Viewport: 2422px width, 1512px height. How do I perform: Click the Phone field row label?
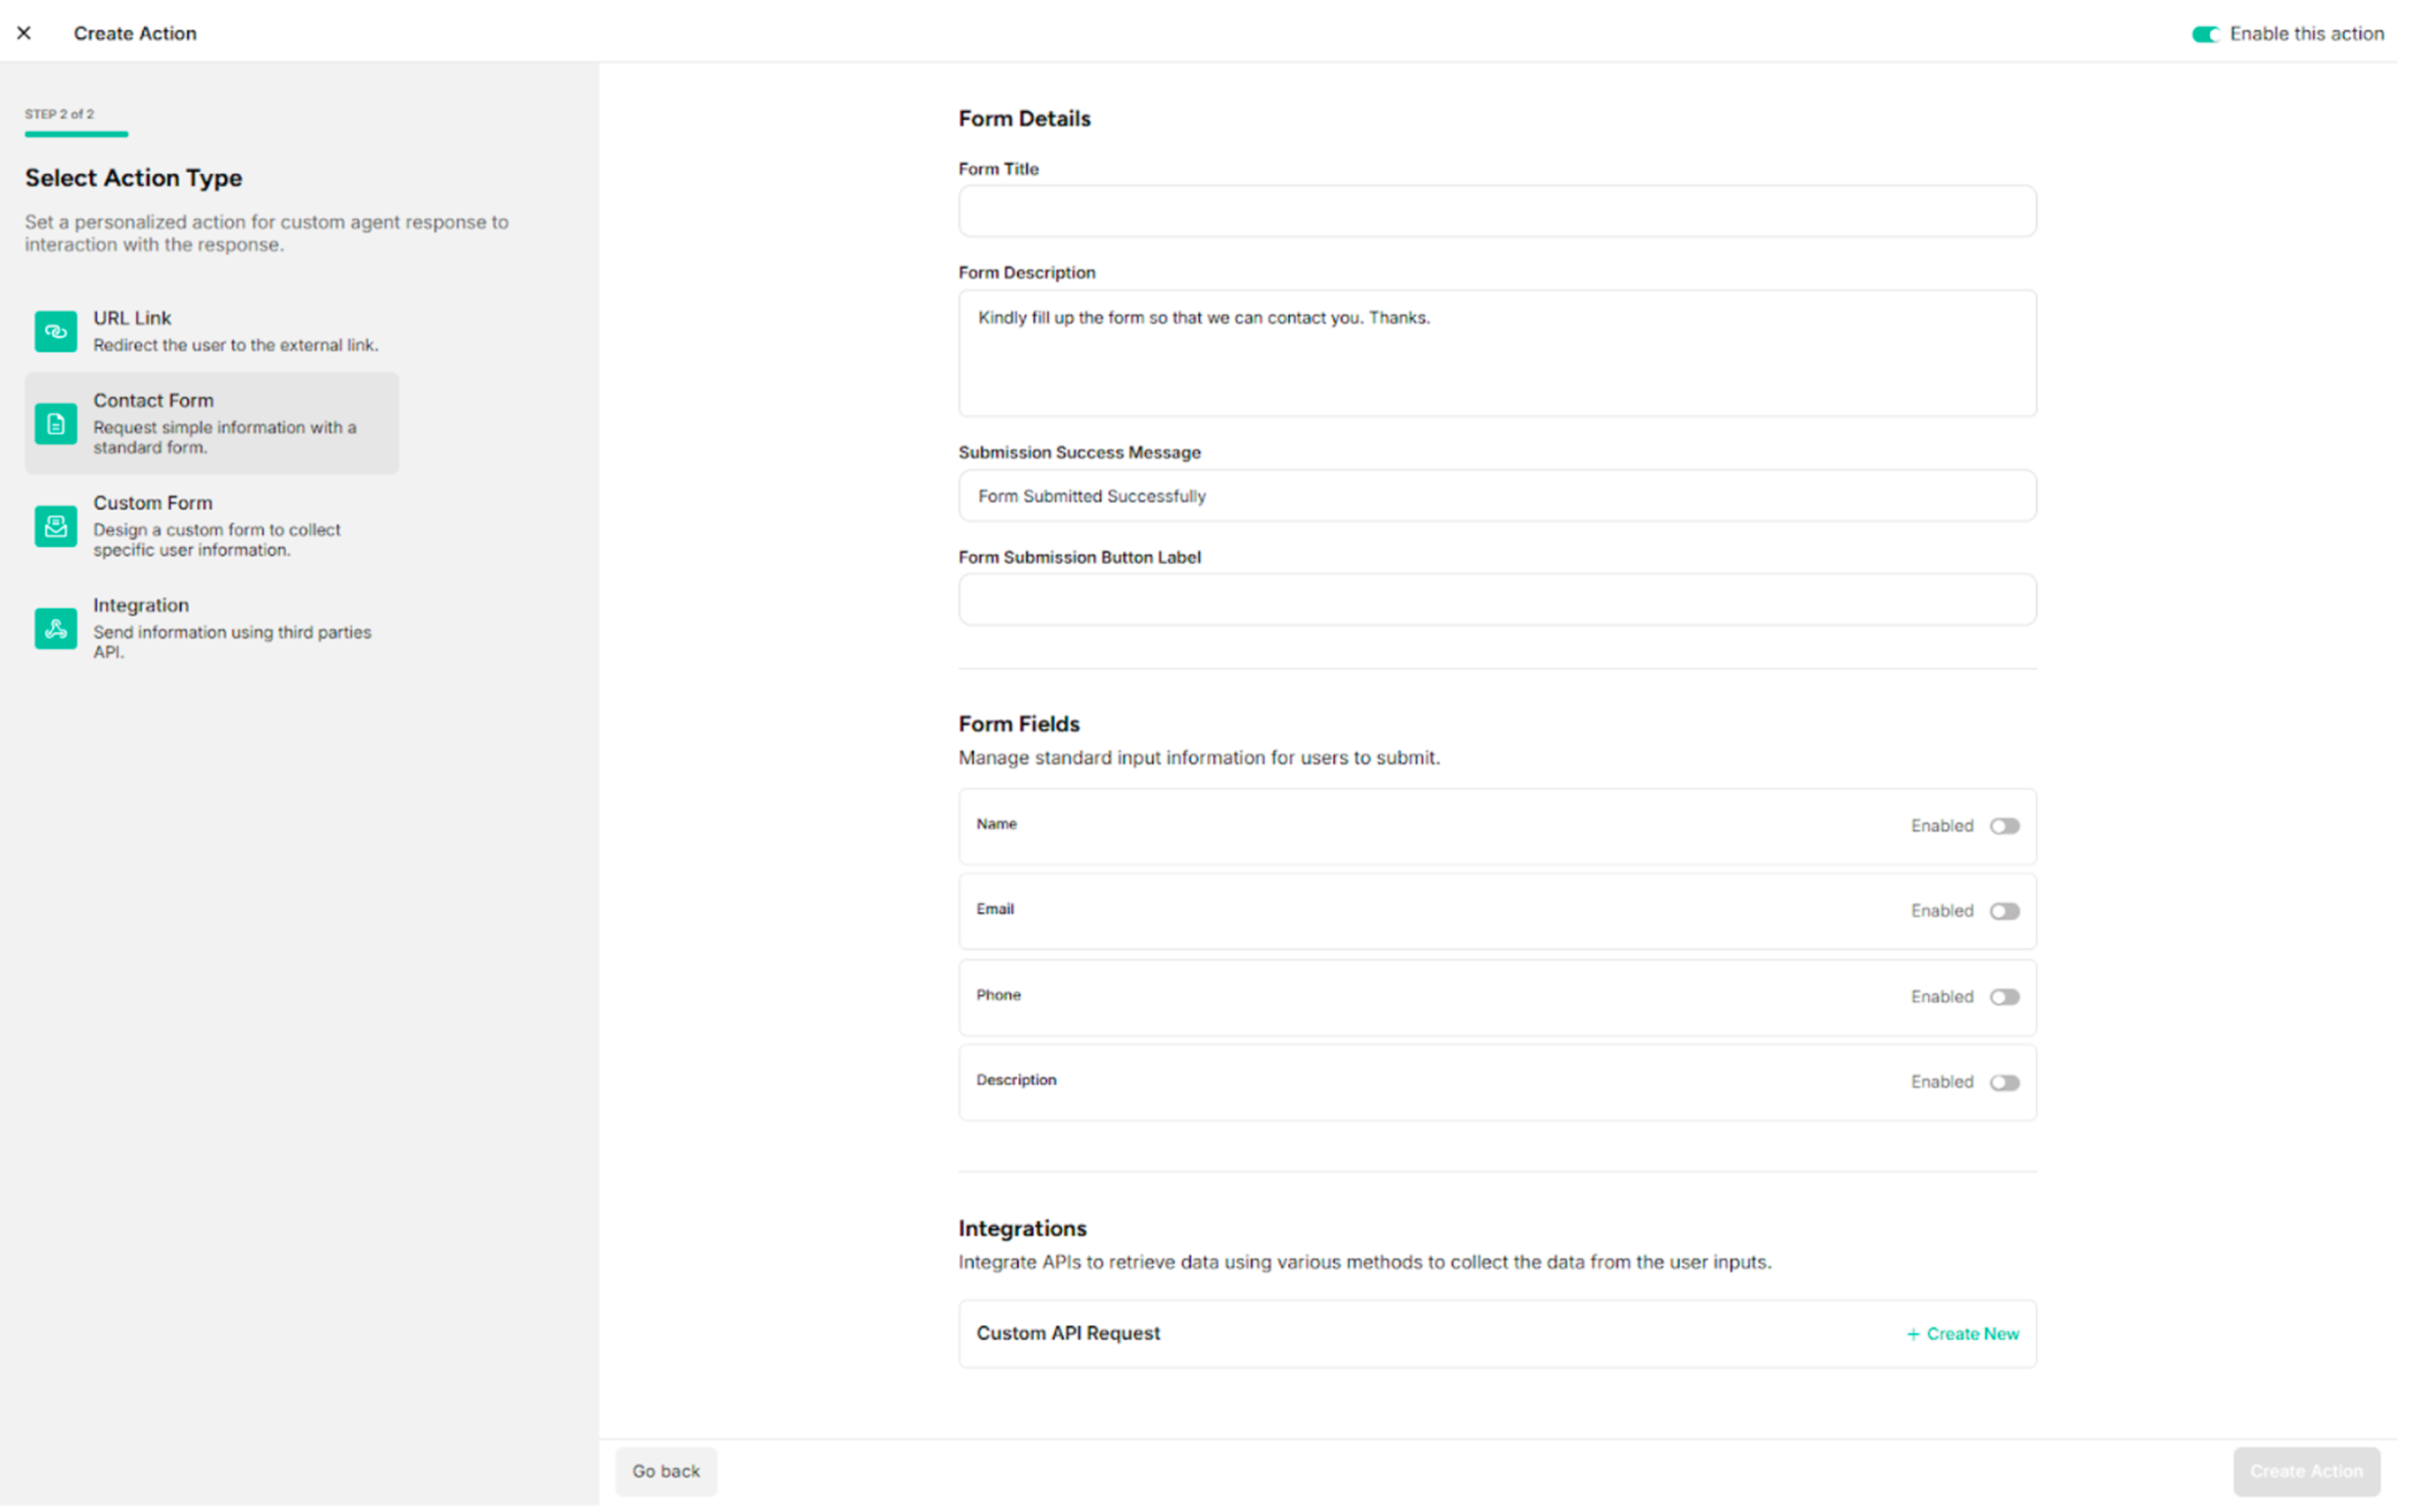998,995
